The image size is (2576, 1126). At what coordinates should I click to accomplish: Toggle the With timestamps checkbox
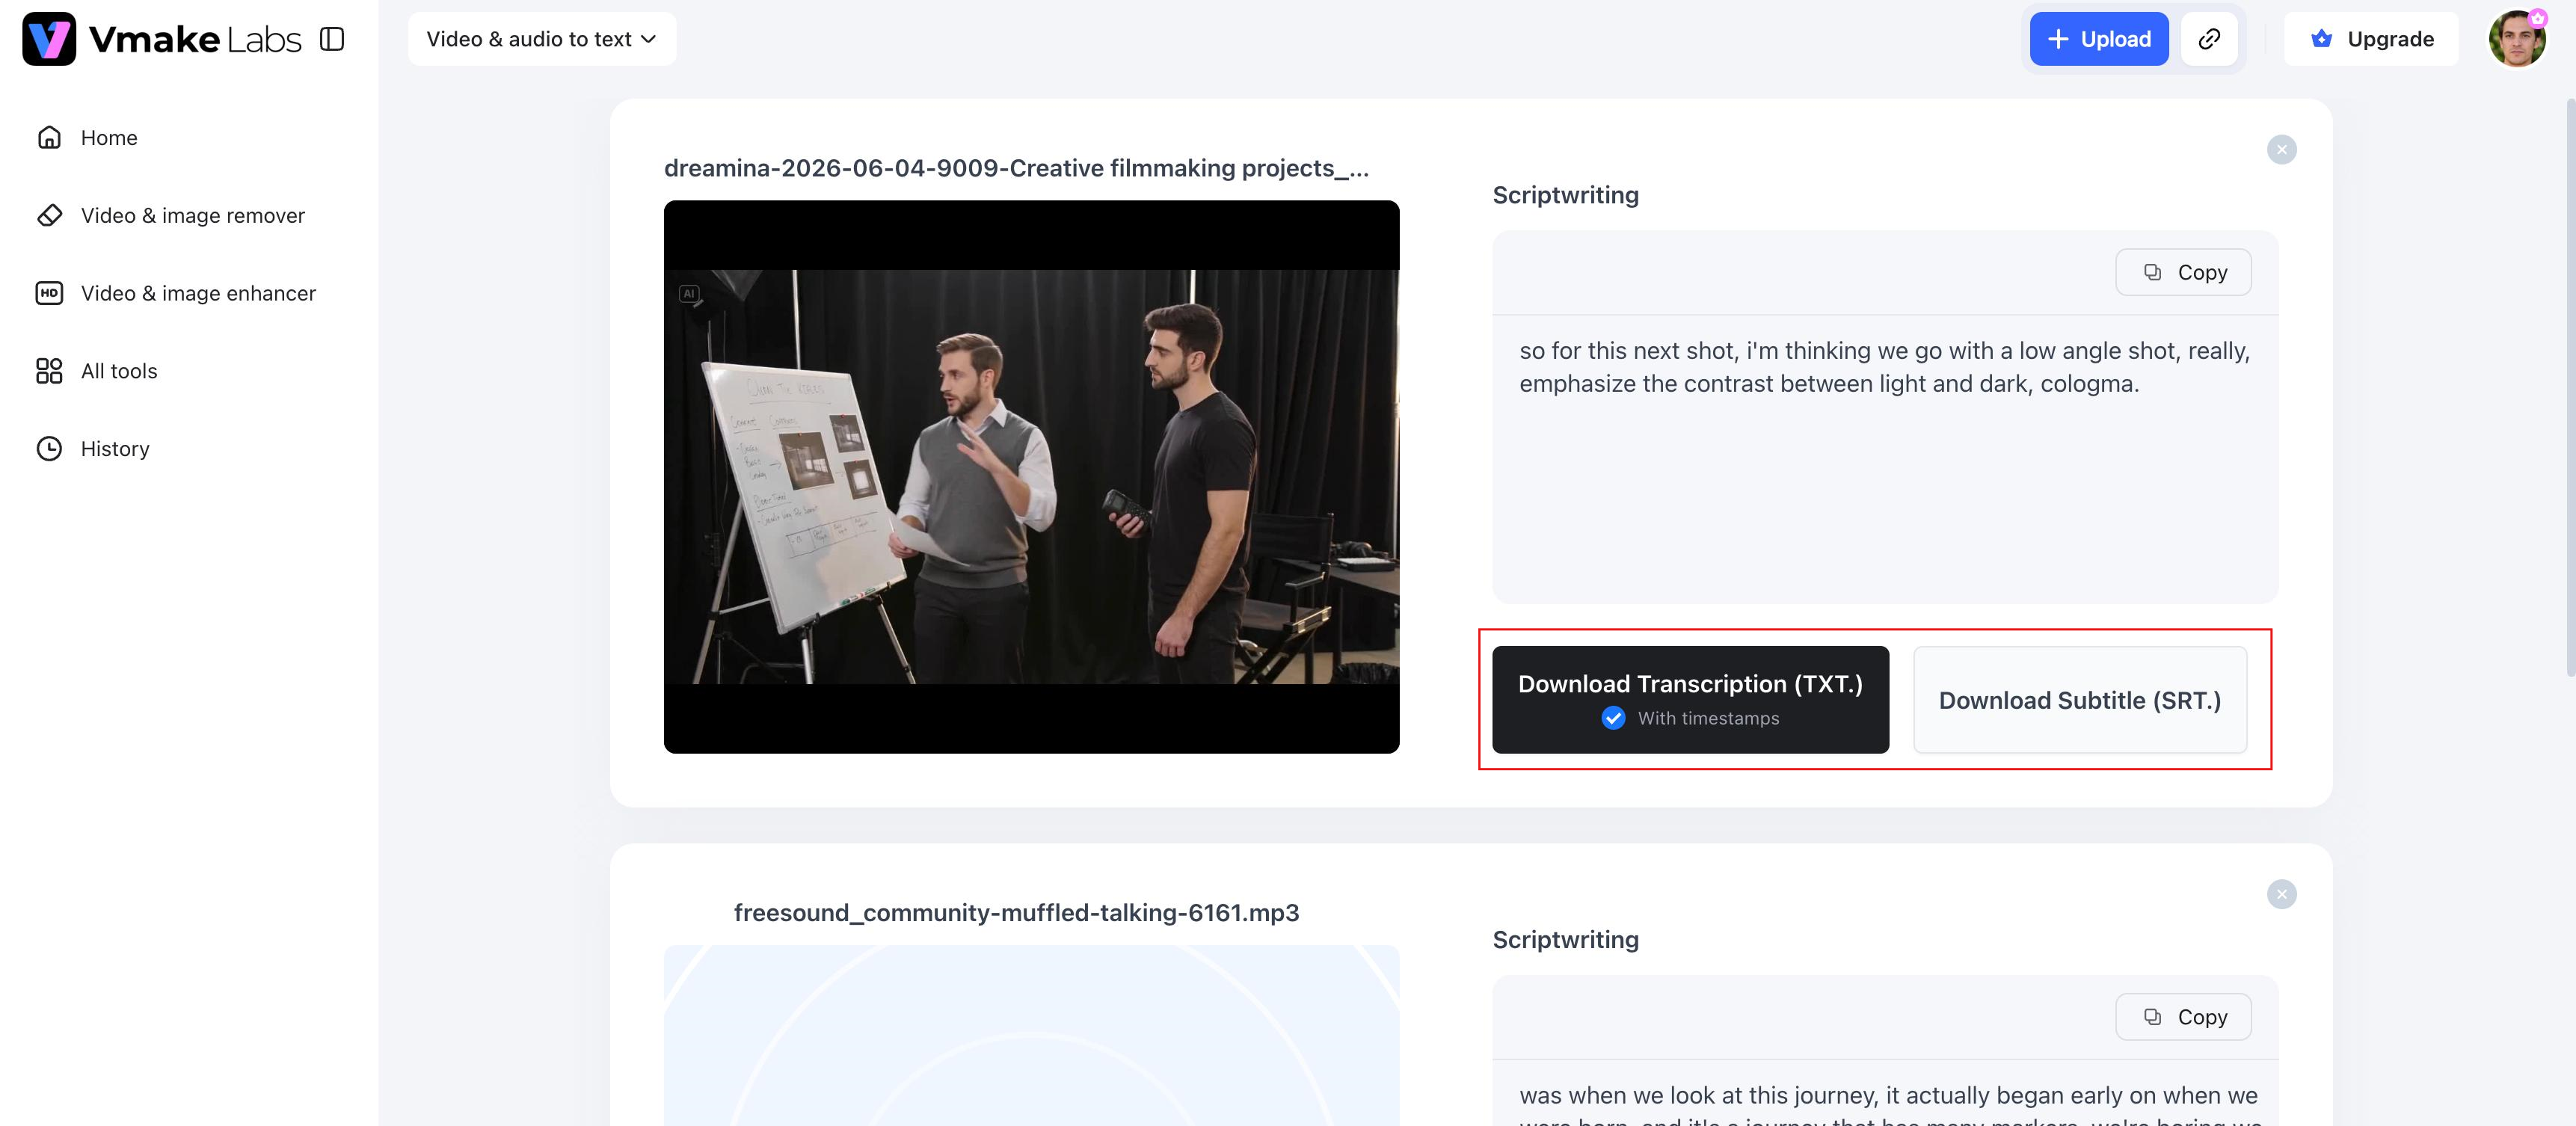pos(1613,718)
